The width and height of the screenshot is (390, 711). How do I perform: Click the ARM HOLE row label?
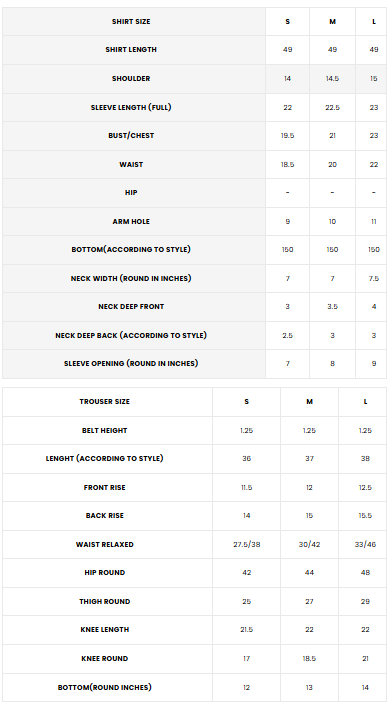(131, 222)
